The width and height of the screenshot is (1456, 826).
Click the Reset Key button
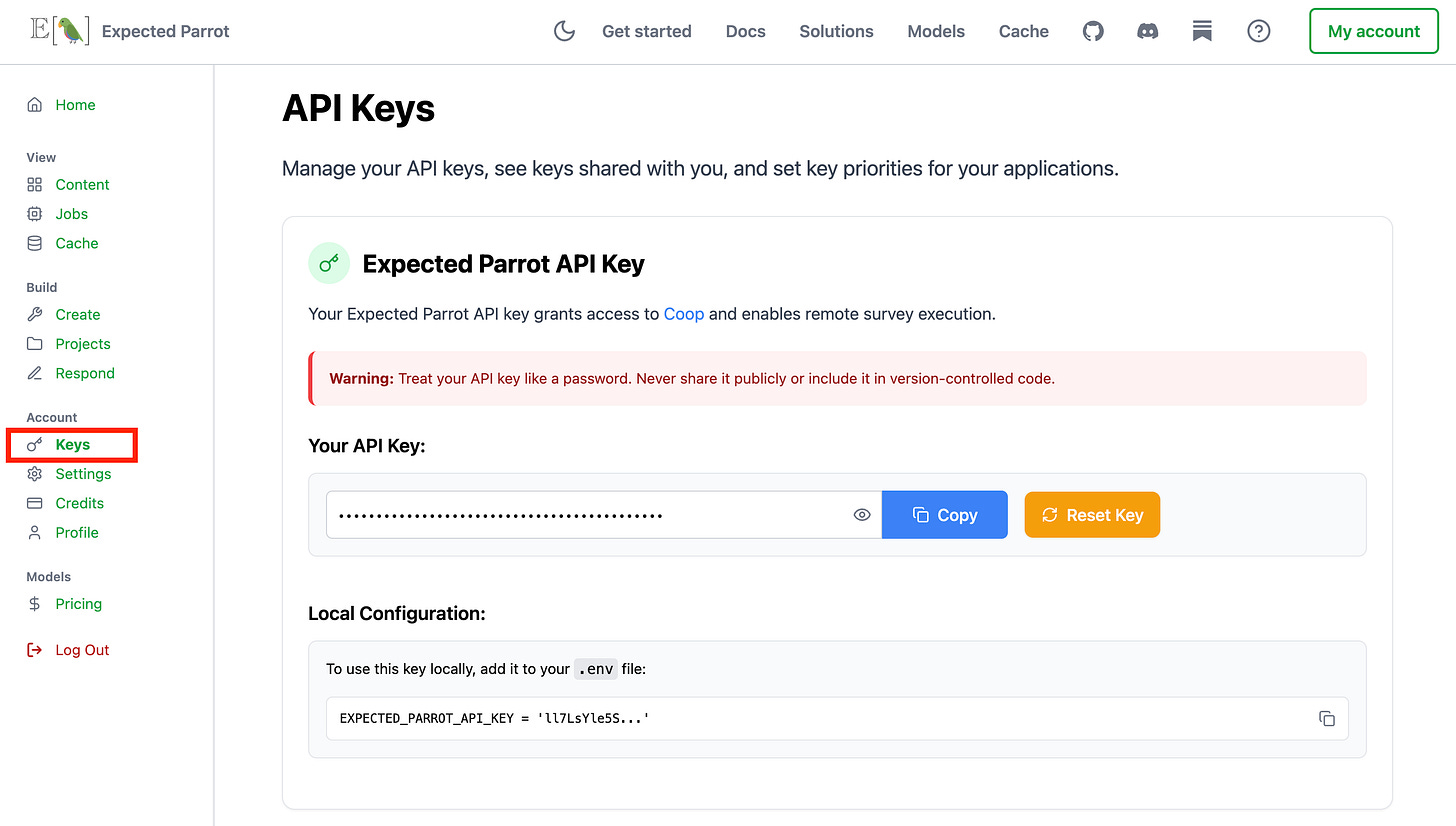1092,515
